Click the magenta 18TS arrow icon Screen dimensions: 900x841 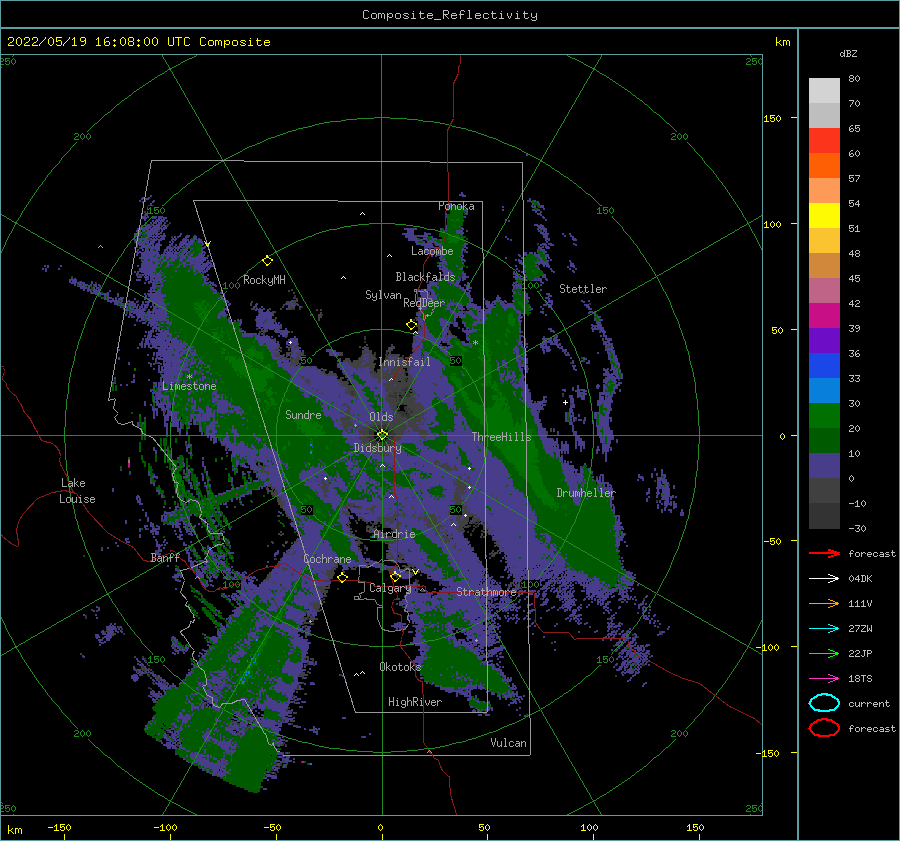(824, 679)
